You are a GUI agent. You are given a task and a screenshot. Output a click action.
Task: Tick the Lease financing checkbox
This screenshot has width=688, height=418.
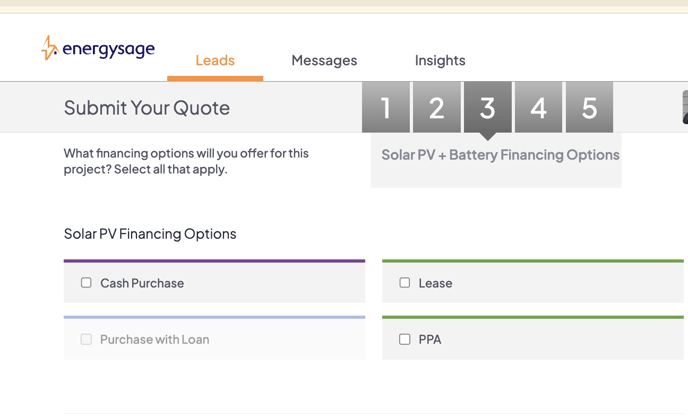tap(405, 283)
